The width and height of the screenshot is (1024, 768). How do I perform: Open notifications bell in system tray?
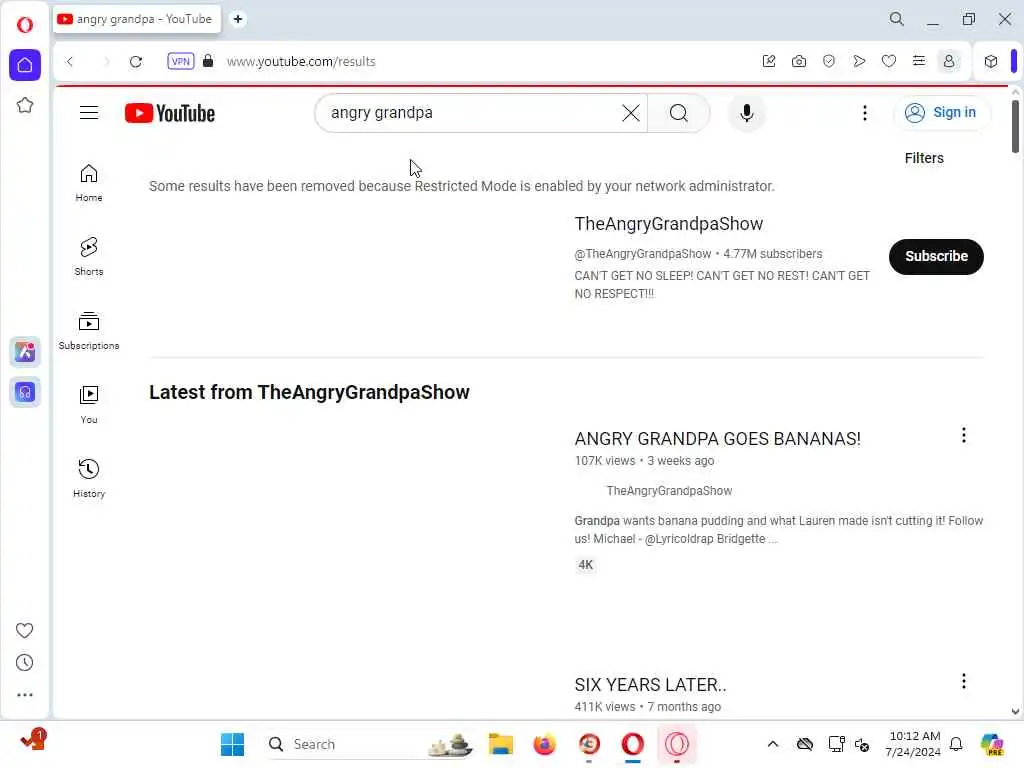pos(956,744)
